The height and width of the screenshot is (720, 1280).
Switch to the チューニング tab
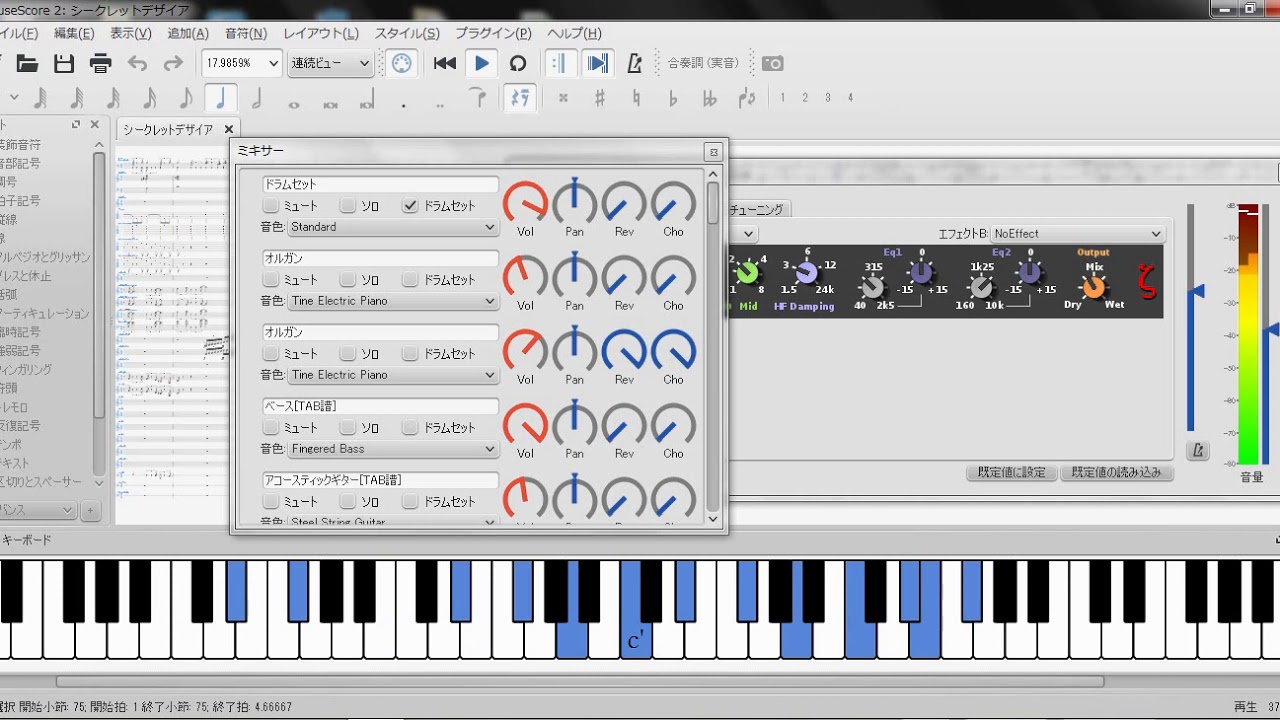point(758,209)
